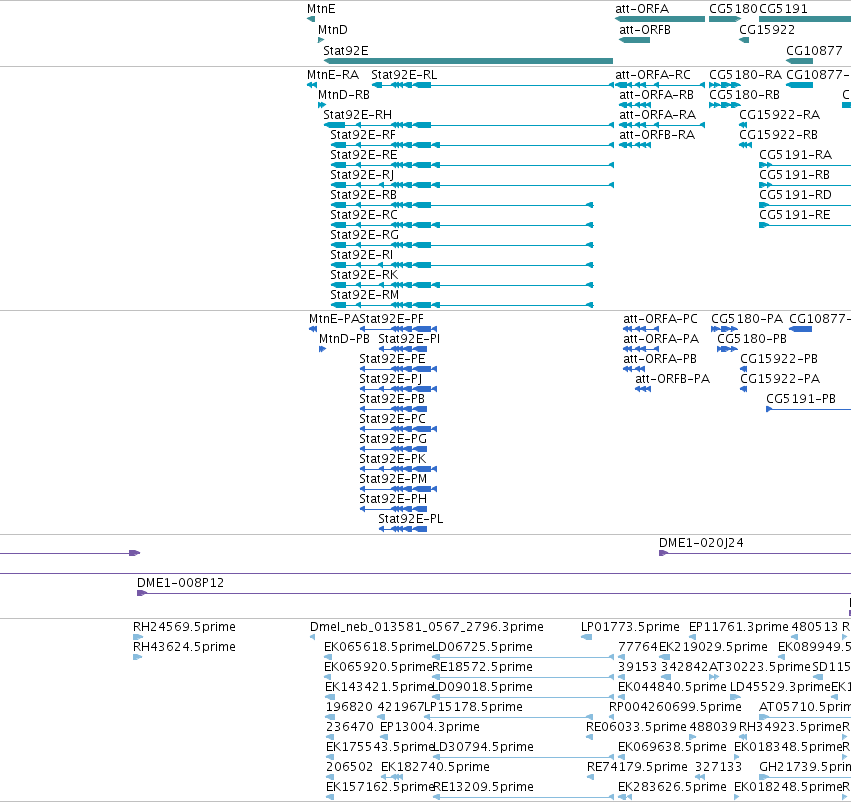851x802 pixels.
Task: Select the MtnE-RA transcript label
Action: pos(333,75)
